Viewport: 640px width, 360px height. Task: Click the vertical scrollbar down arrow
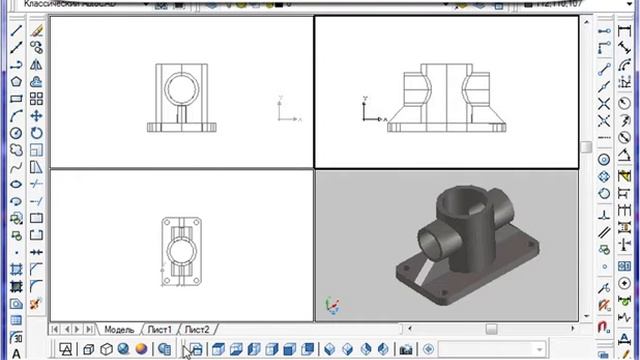[x=587, y=316]
